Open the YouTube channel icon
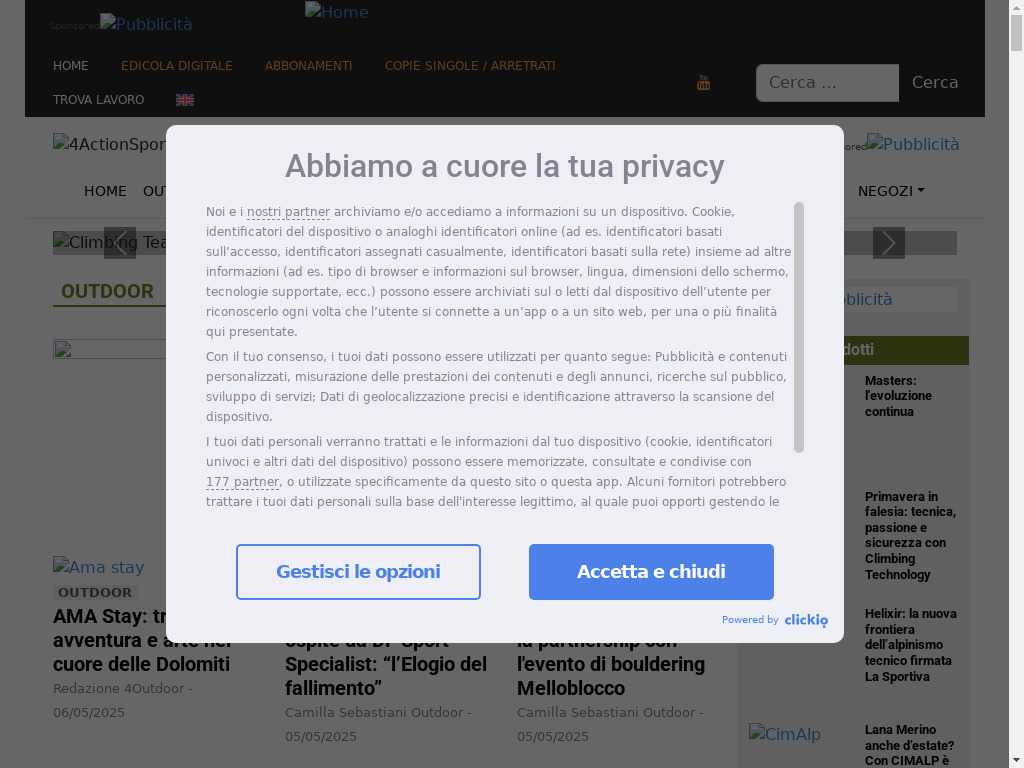The width and height of the screenshot is (1024, 768). (703, 83)
